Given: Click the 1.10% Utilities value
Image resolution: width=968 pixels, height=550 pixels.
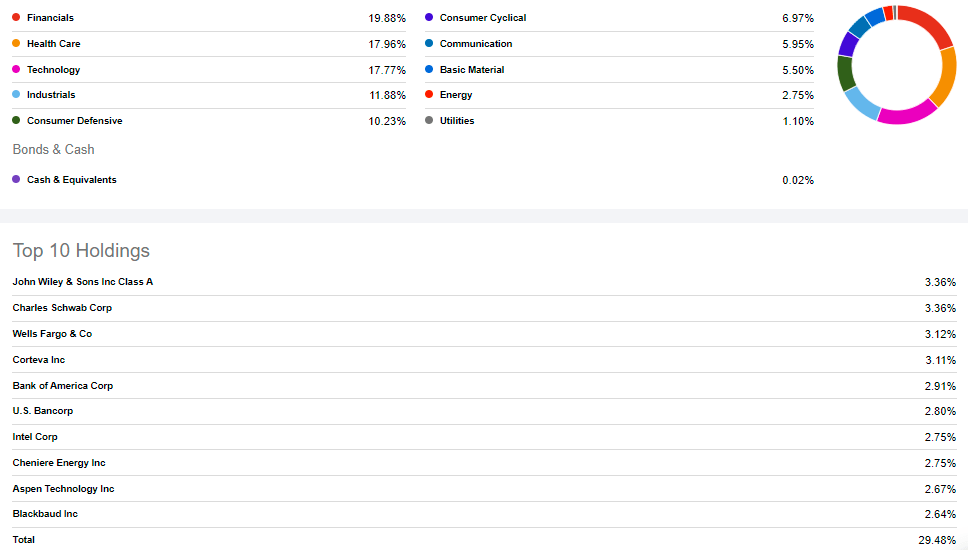Looking at the screenshot, I should tap(798, 122).
